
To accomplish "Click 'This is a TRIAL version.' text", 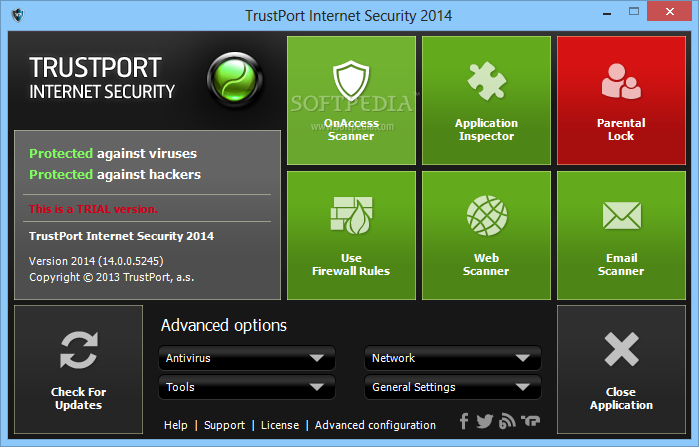I will click(94, 209).
